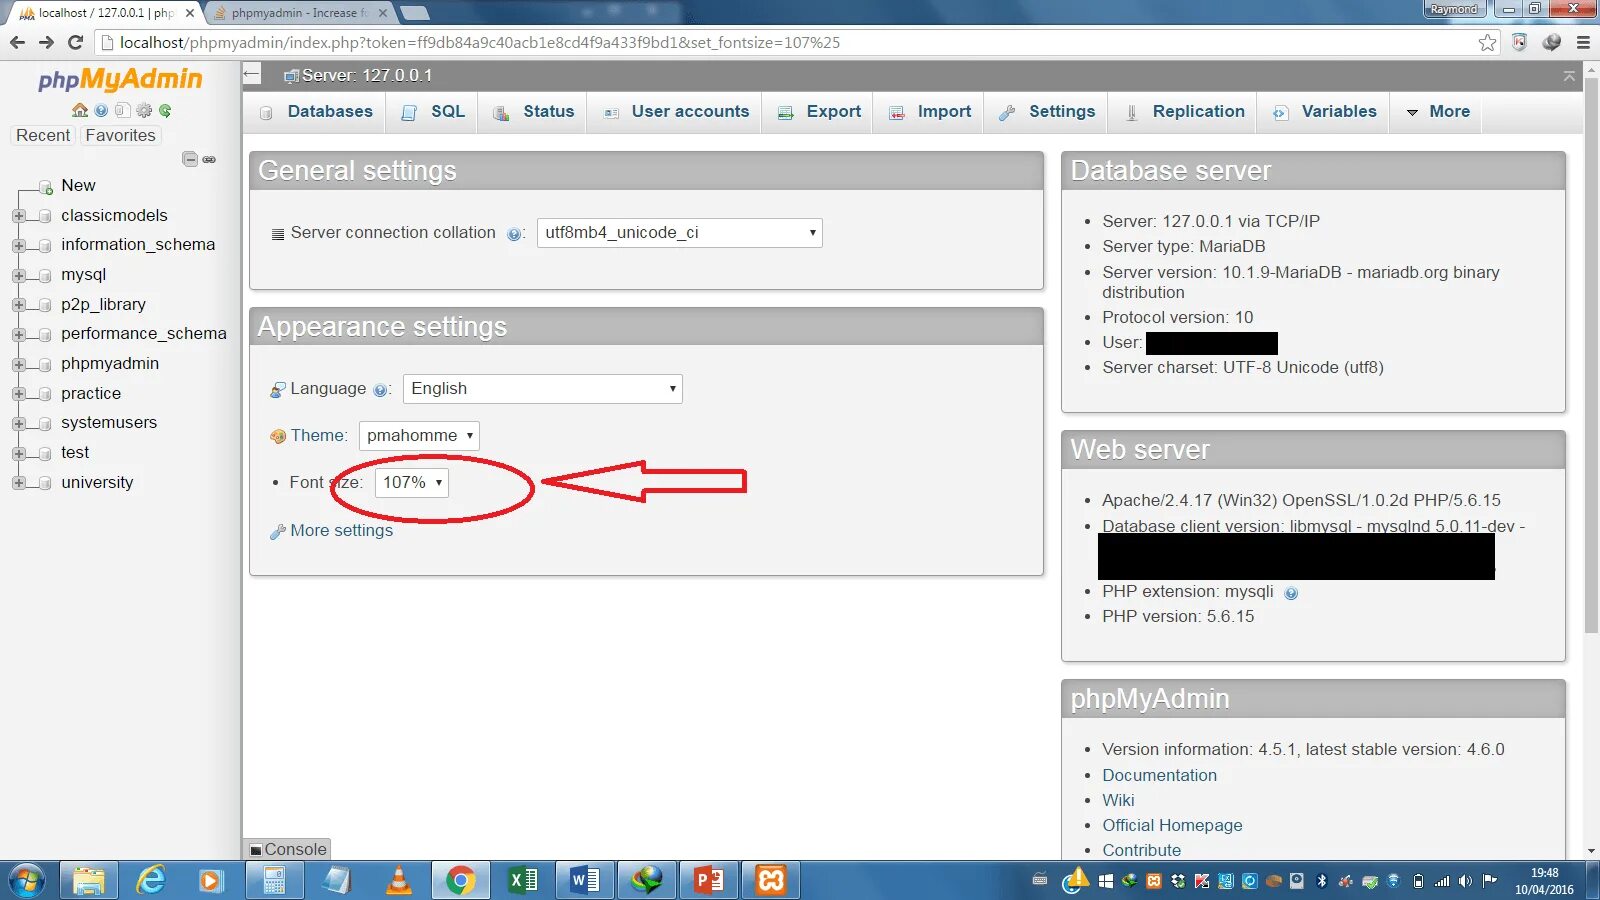
Task: Go to phpMyAdmin home icon
Action: point(80,110)
